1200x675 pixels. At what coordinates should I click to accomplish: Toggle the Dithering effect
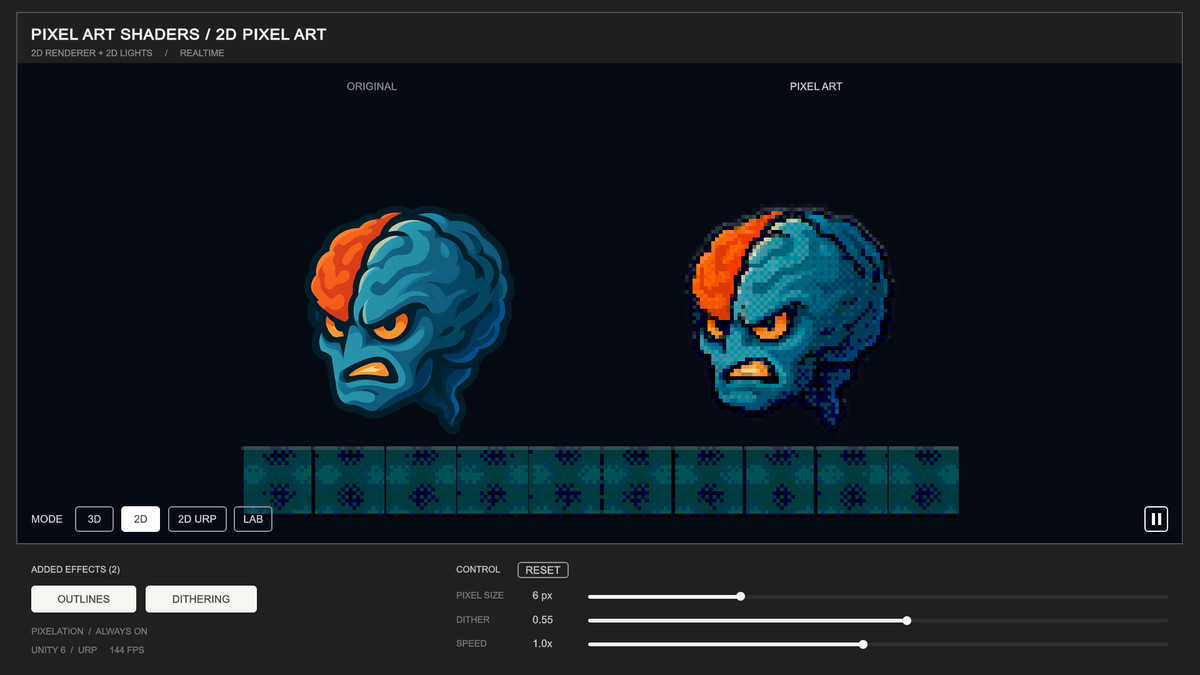click(x=201, y=599)
